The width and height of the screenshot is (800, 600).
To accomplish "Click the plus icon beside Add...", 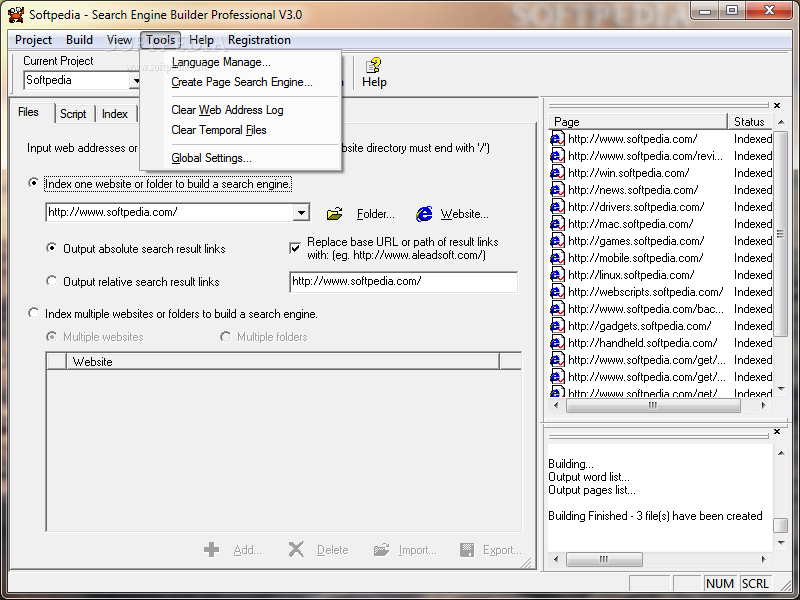I will tap(211, 549).
